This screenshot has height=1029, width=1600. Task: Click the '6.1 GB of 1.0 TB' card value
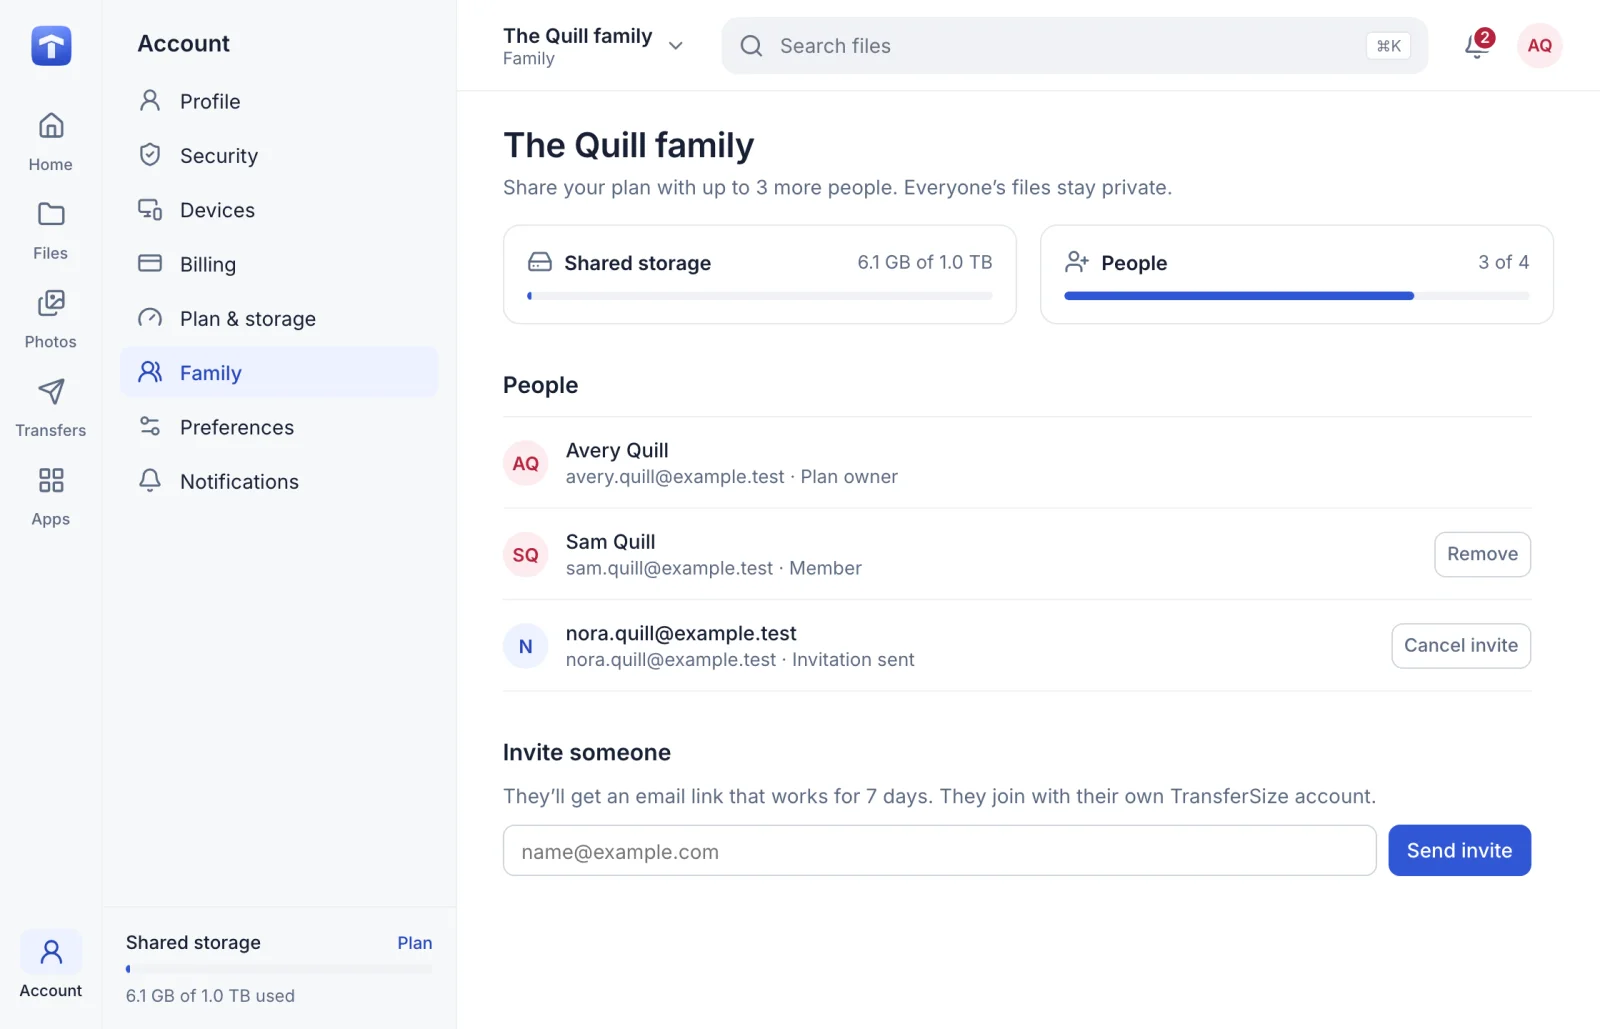(925, 262)
